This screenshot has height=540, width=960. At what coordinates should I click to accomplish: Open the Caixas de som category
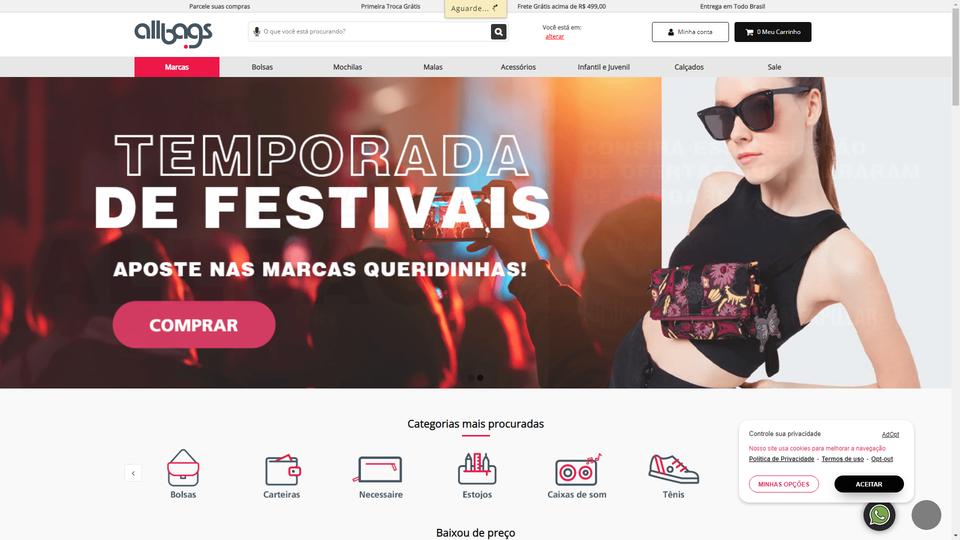[577, 470]
